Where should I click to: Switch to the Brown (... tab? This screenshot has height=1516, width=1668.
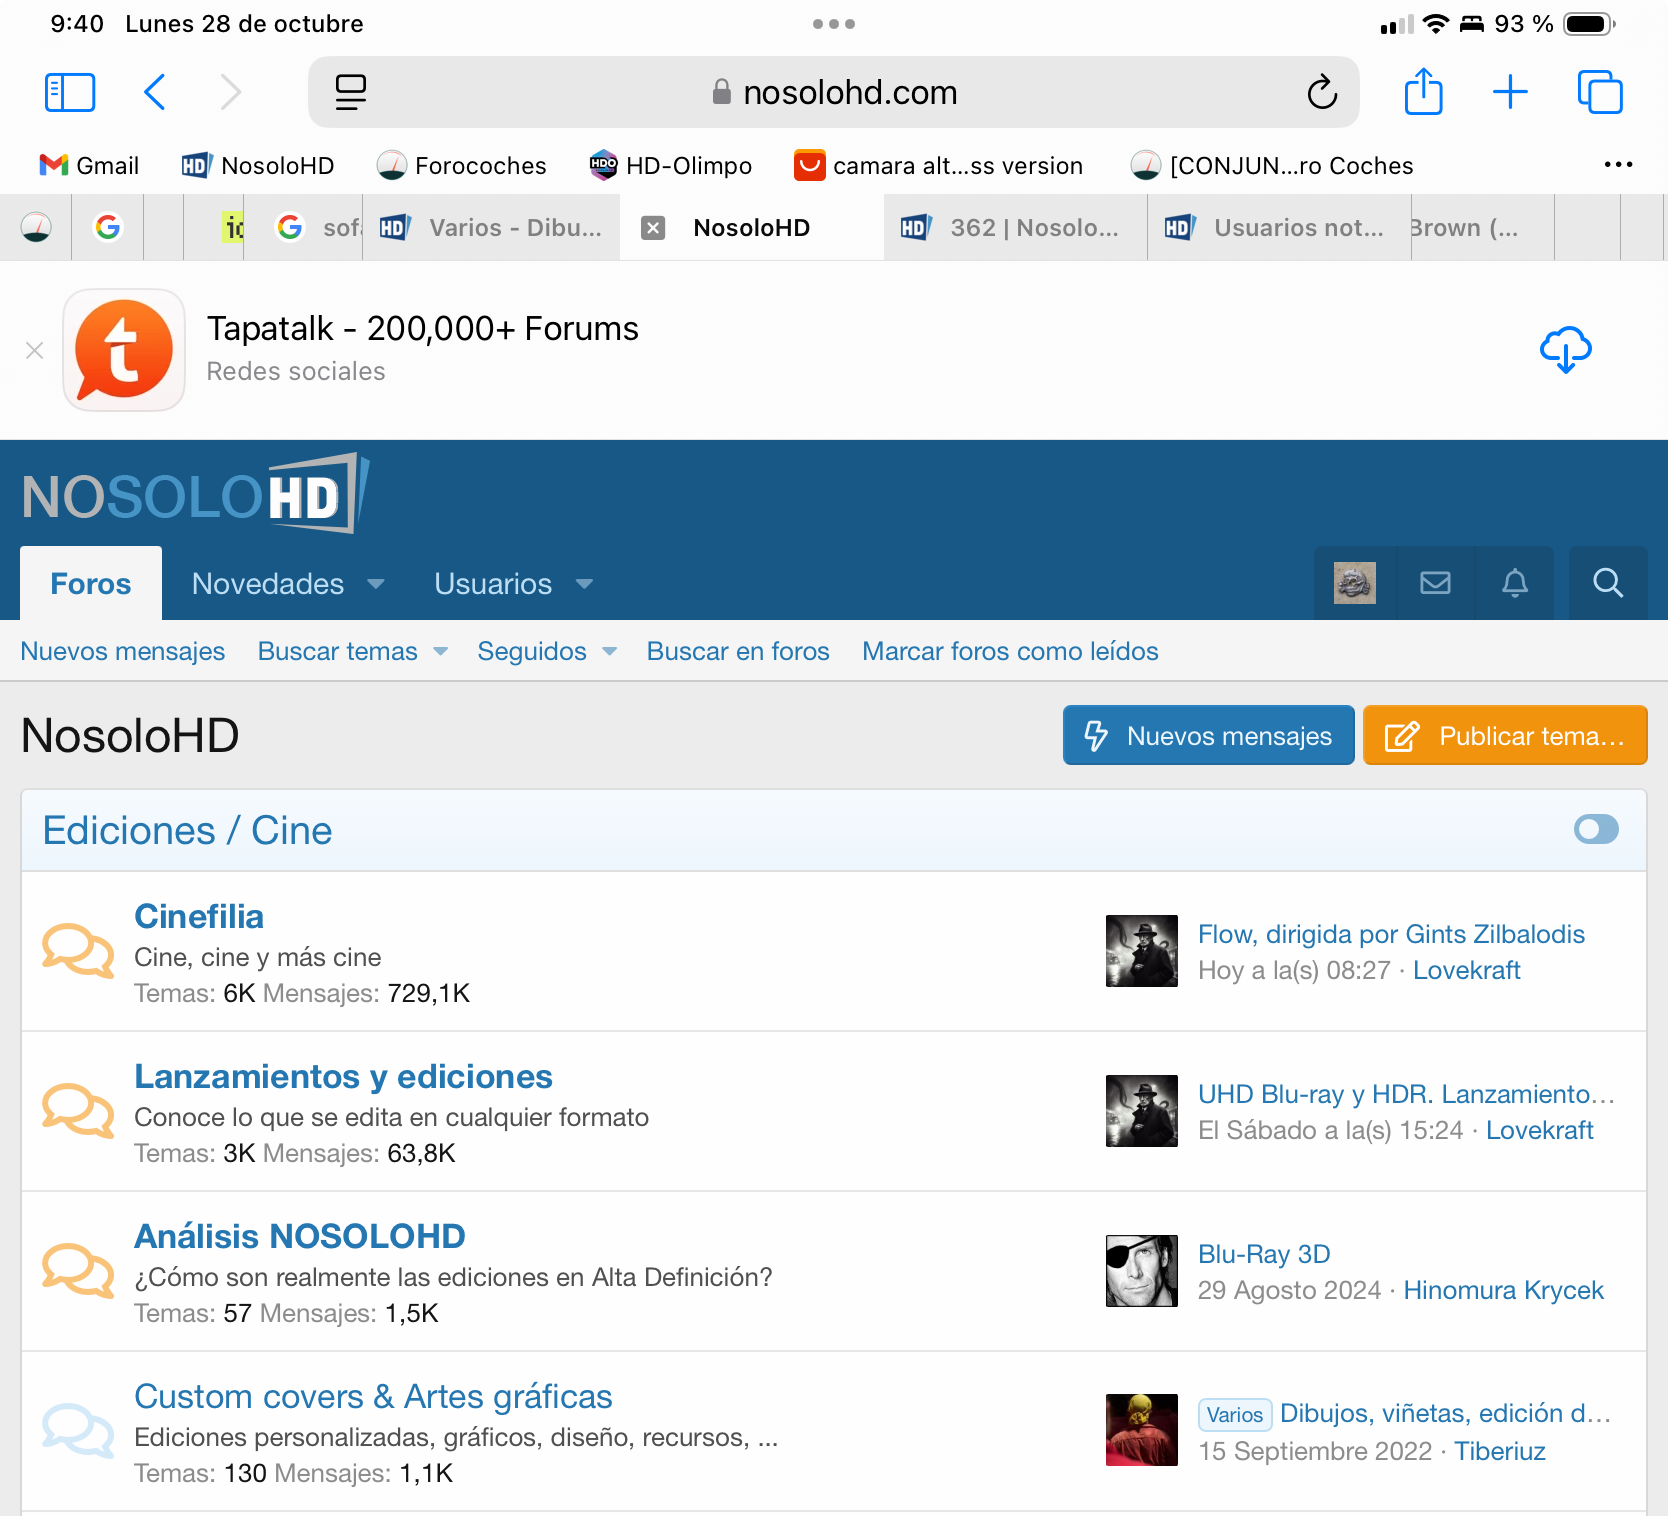coord(1482,228)
